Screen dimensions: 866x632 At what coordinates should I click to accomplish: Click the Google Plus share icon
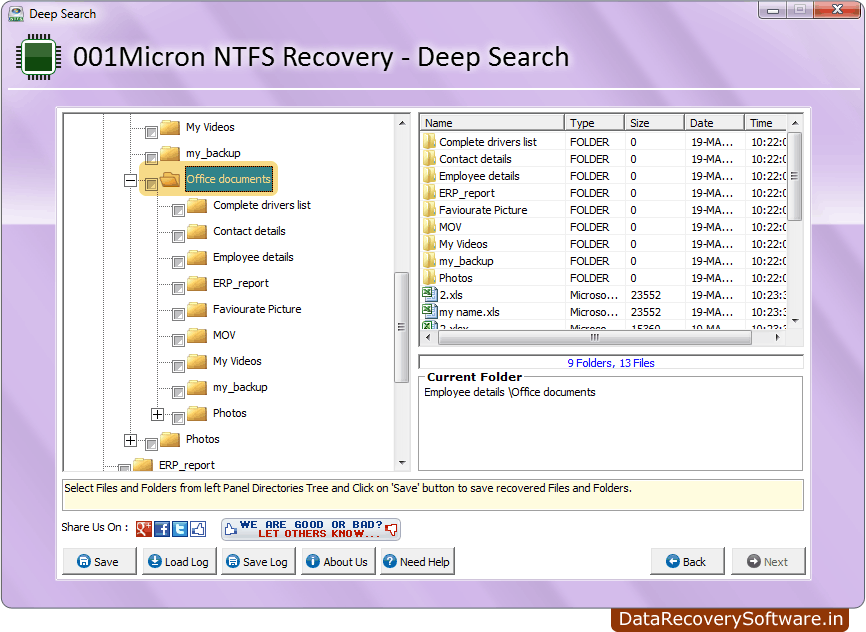click(144, 529)
